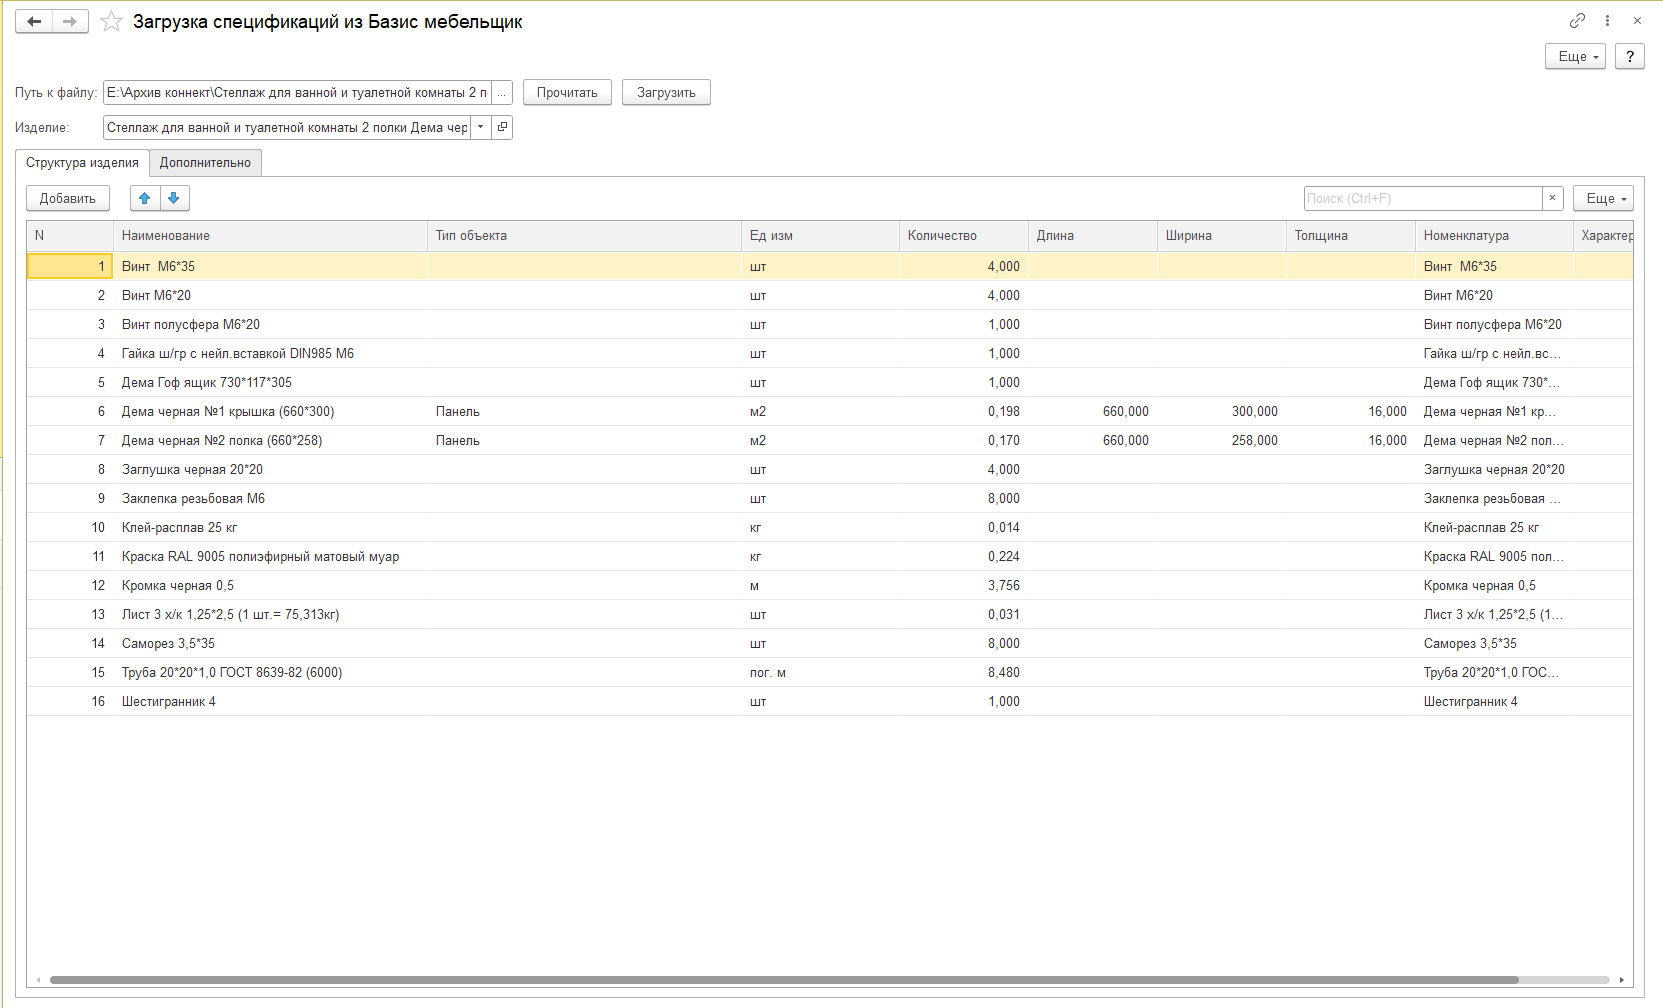Open the vertical three-dot menu

click(1607, 20)
